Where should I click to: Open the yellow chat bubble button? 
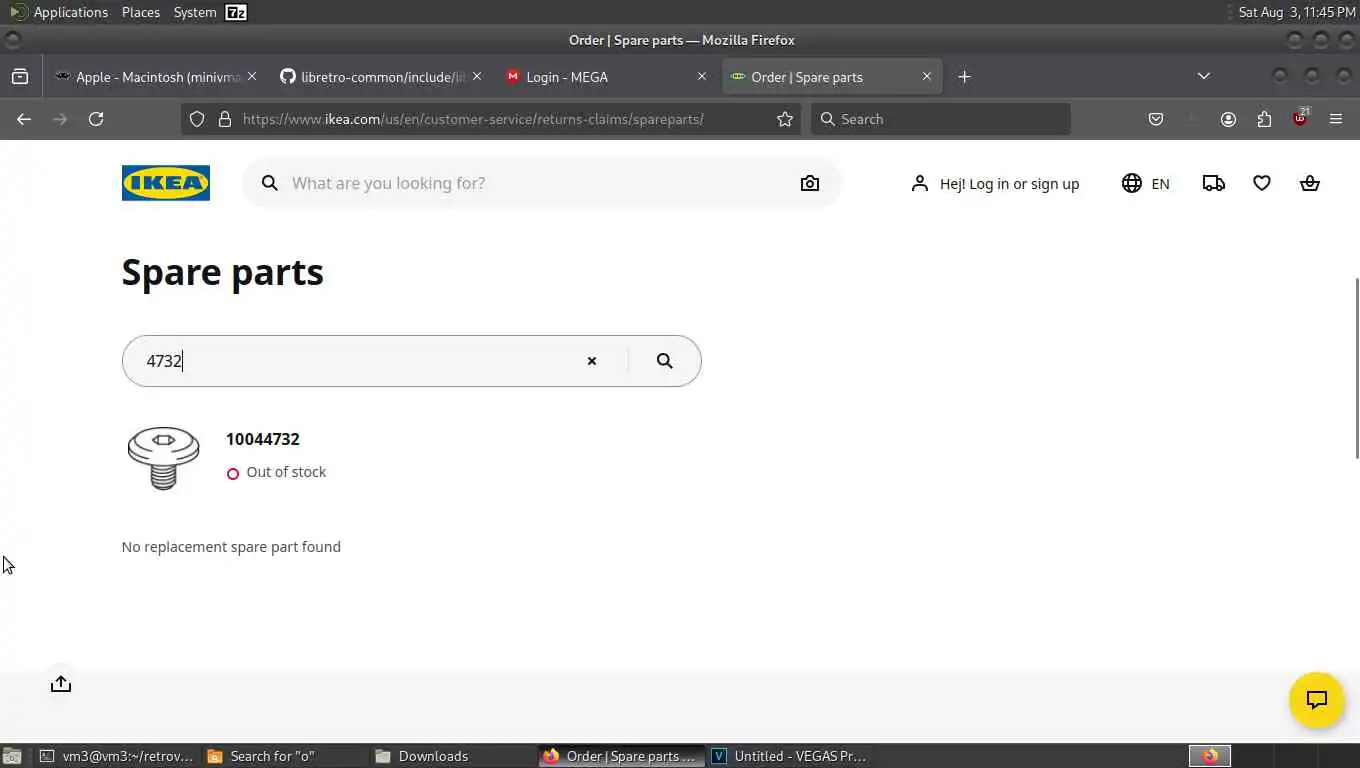pyautogui.click(x=1316, y=700)
